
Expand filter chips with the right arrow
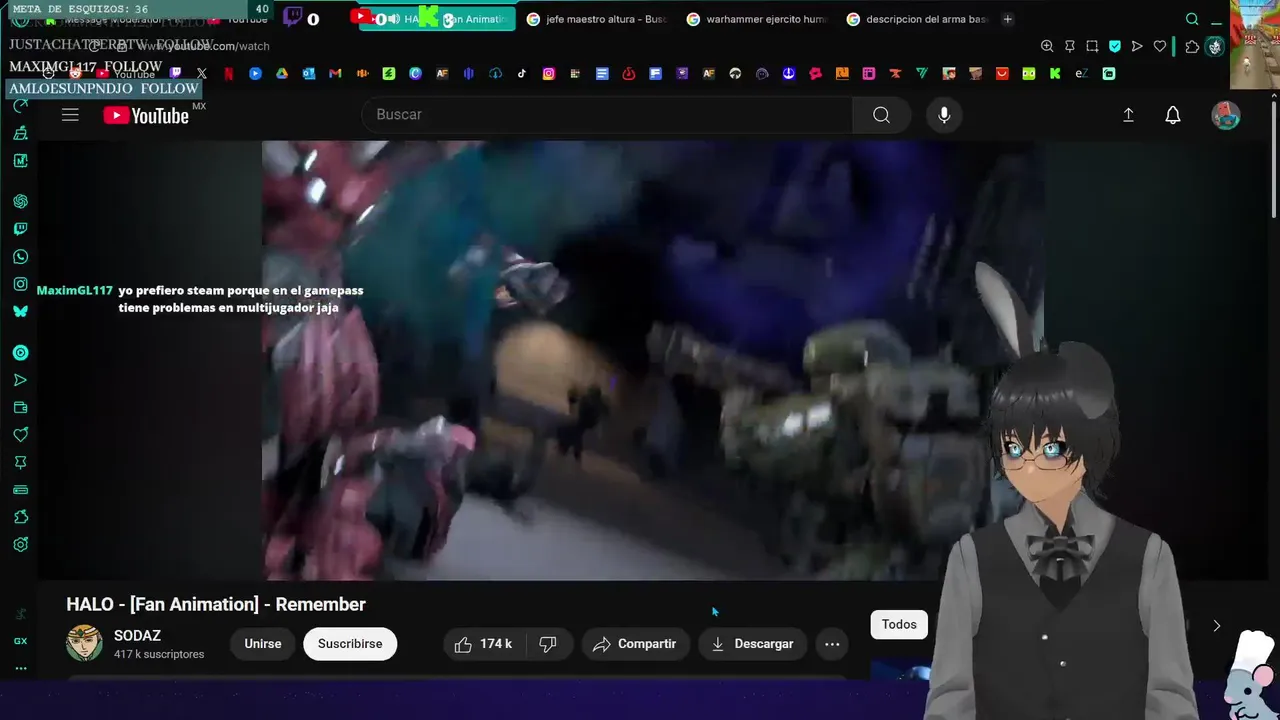[1216, 626]
